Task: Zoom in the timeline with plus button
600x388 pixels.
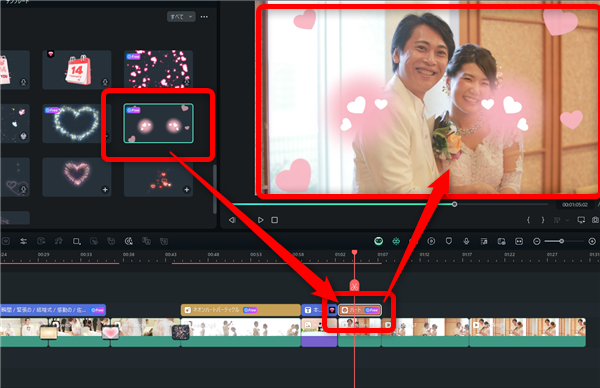Action: (592, 241)
